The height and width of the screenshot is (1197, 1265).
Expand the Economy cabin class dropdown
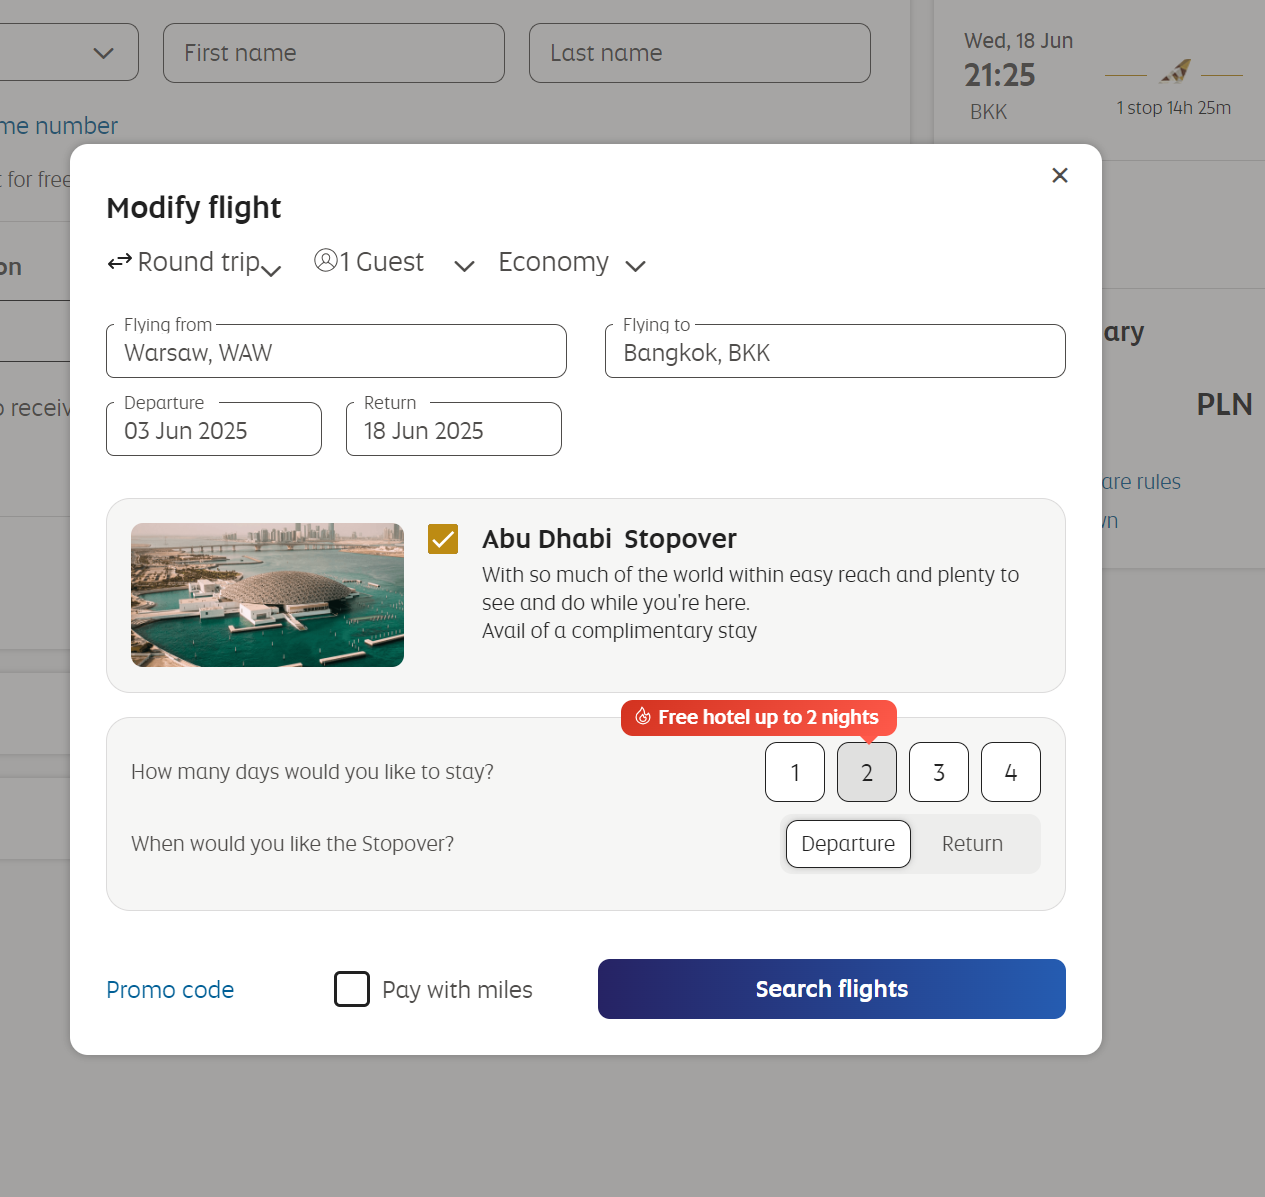click(x=635, y=265)
